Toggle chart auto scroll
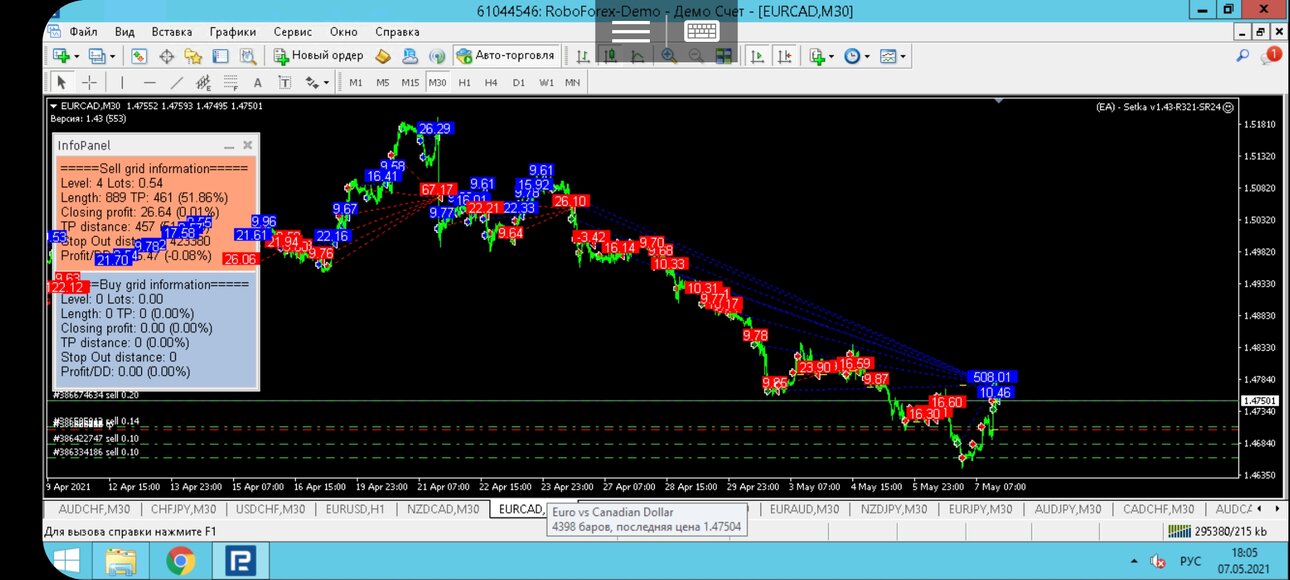Screen dimensions: 1290x580 click(758, 56)
